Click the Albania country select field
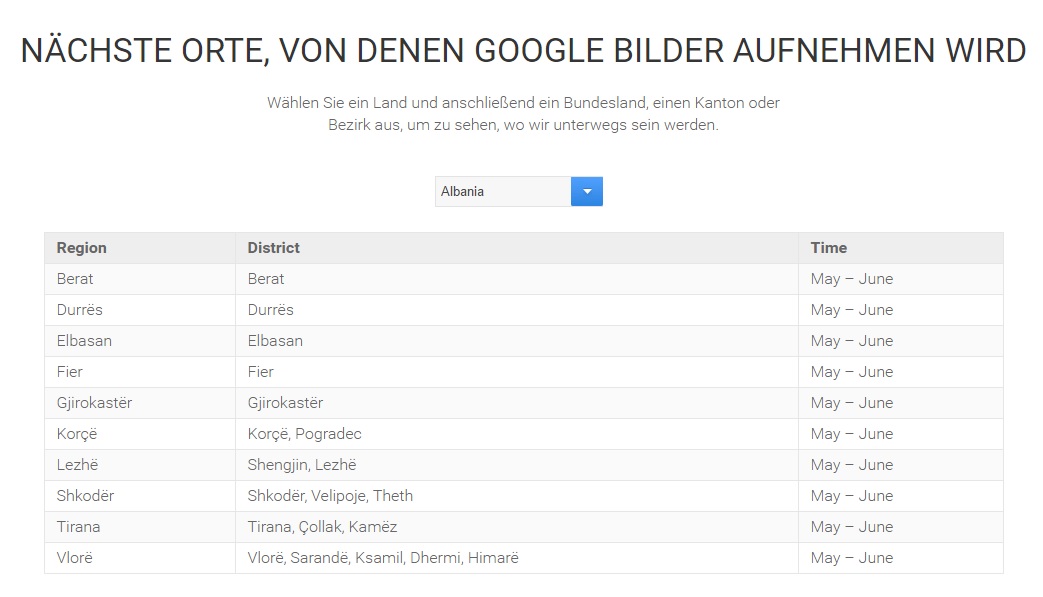Image resolution: width=1043 pixels, height=597 pixels. pos(502,191)
